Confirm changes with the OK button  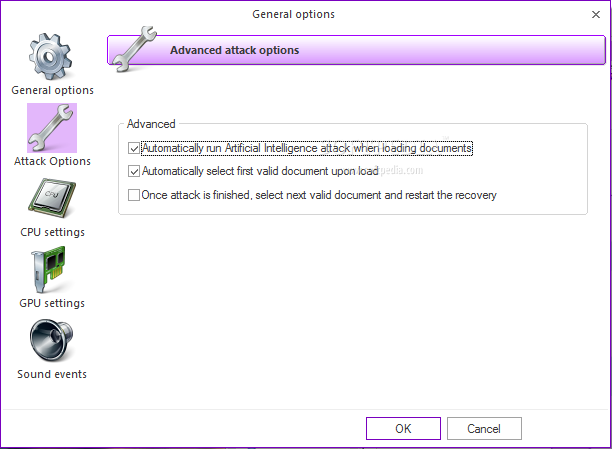[x=403, y=428]
